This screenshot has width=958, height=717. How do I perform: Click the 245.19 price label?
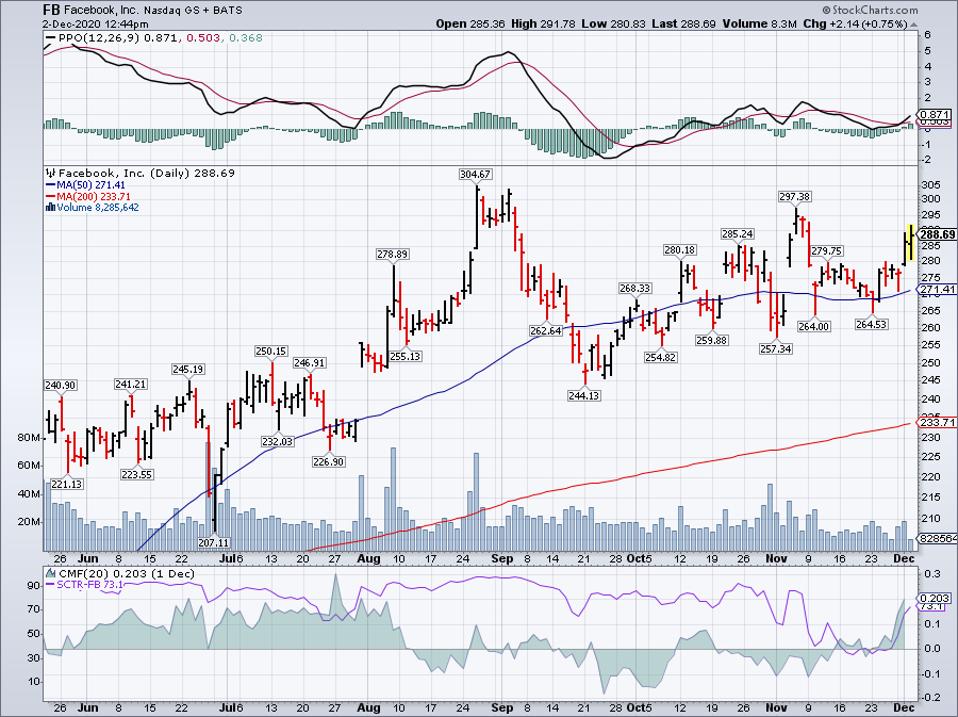(x=188, y=369)
